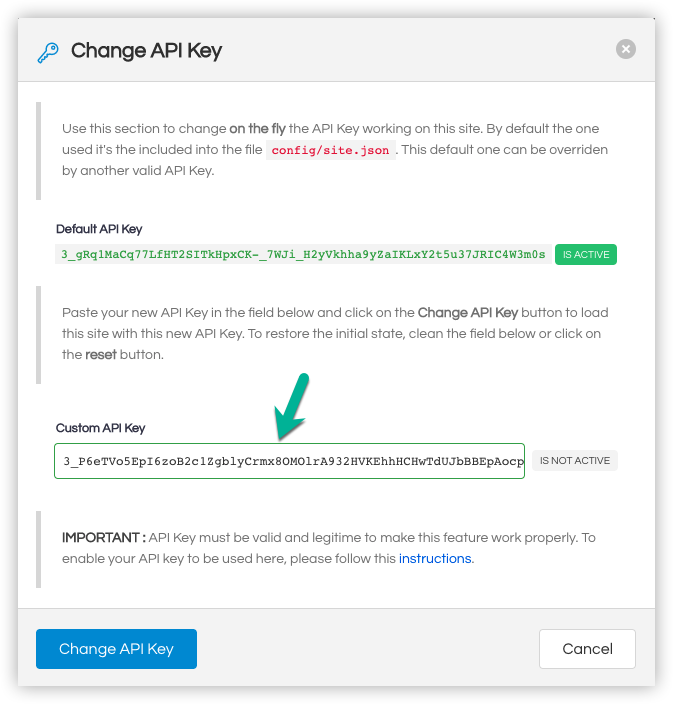
Task: Click the bold IMPORTANT text
Action: pyautogui.click(x=104, y=538)
